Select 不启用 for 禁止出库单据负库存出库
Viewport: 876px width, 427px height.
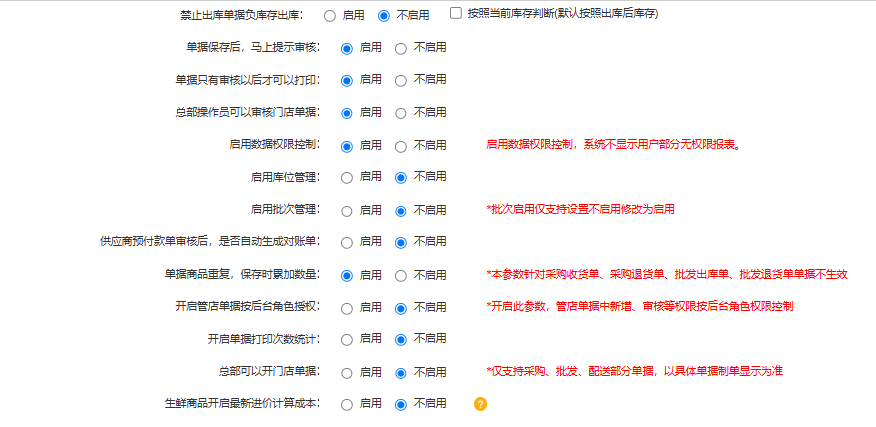click(x=384, y=15)
